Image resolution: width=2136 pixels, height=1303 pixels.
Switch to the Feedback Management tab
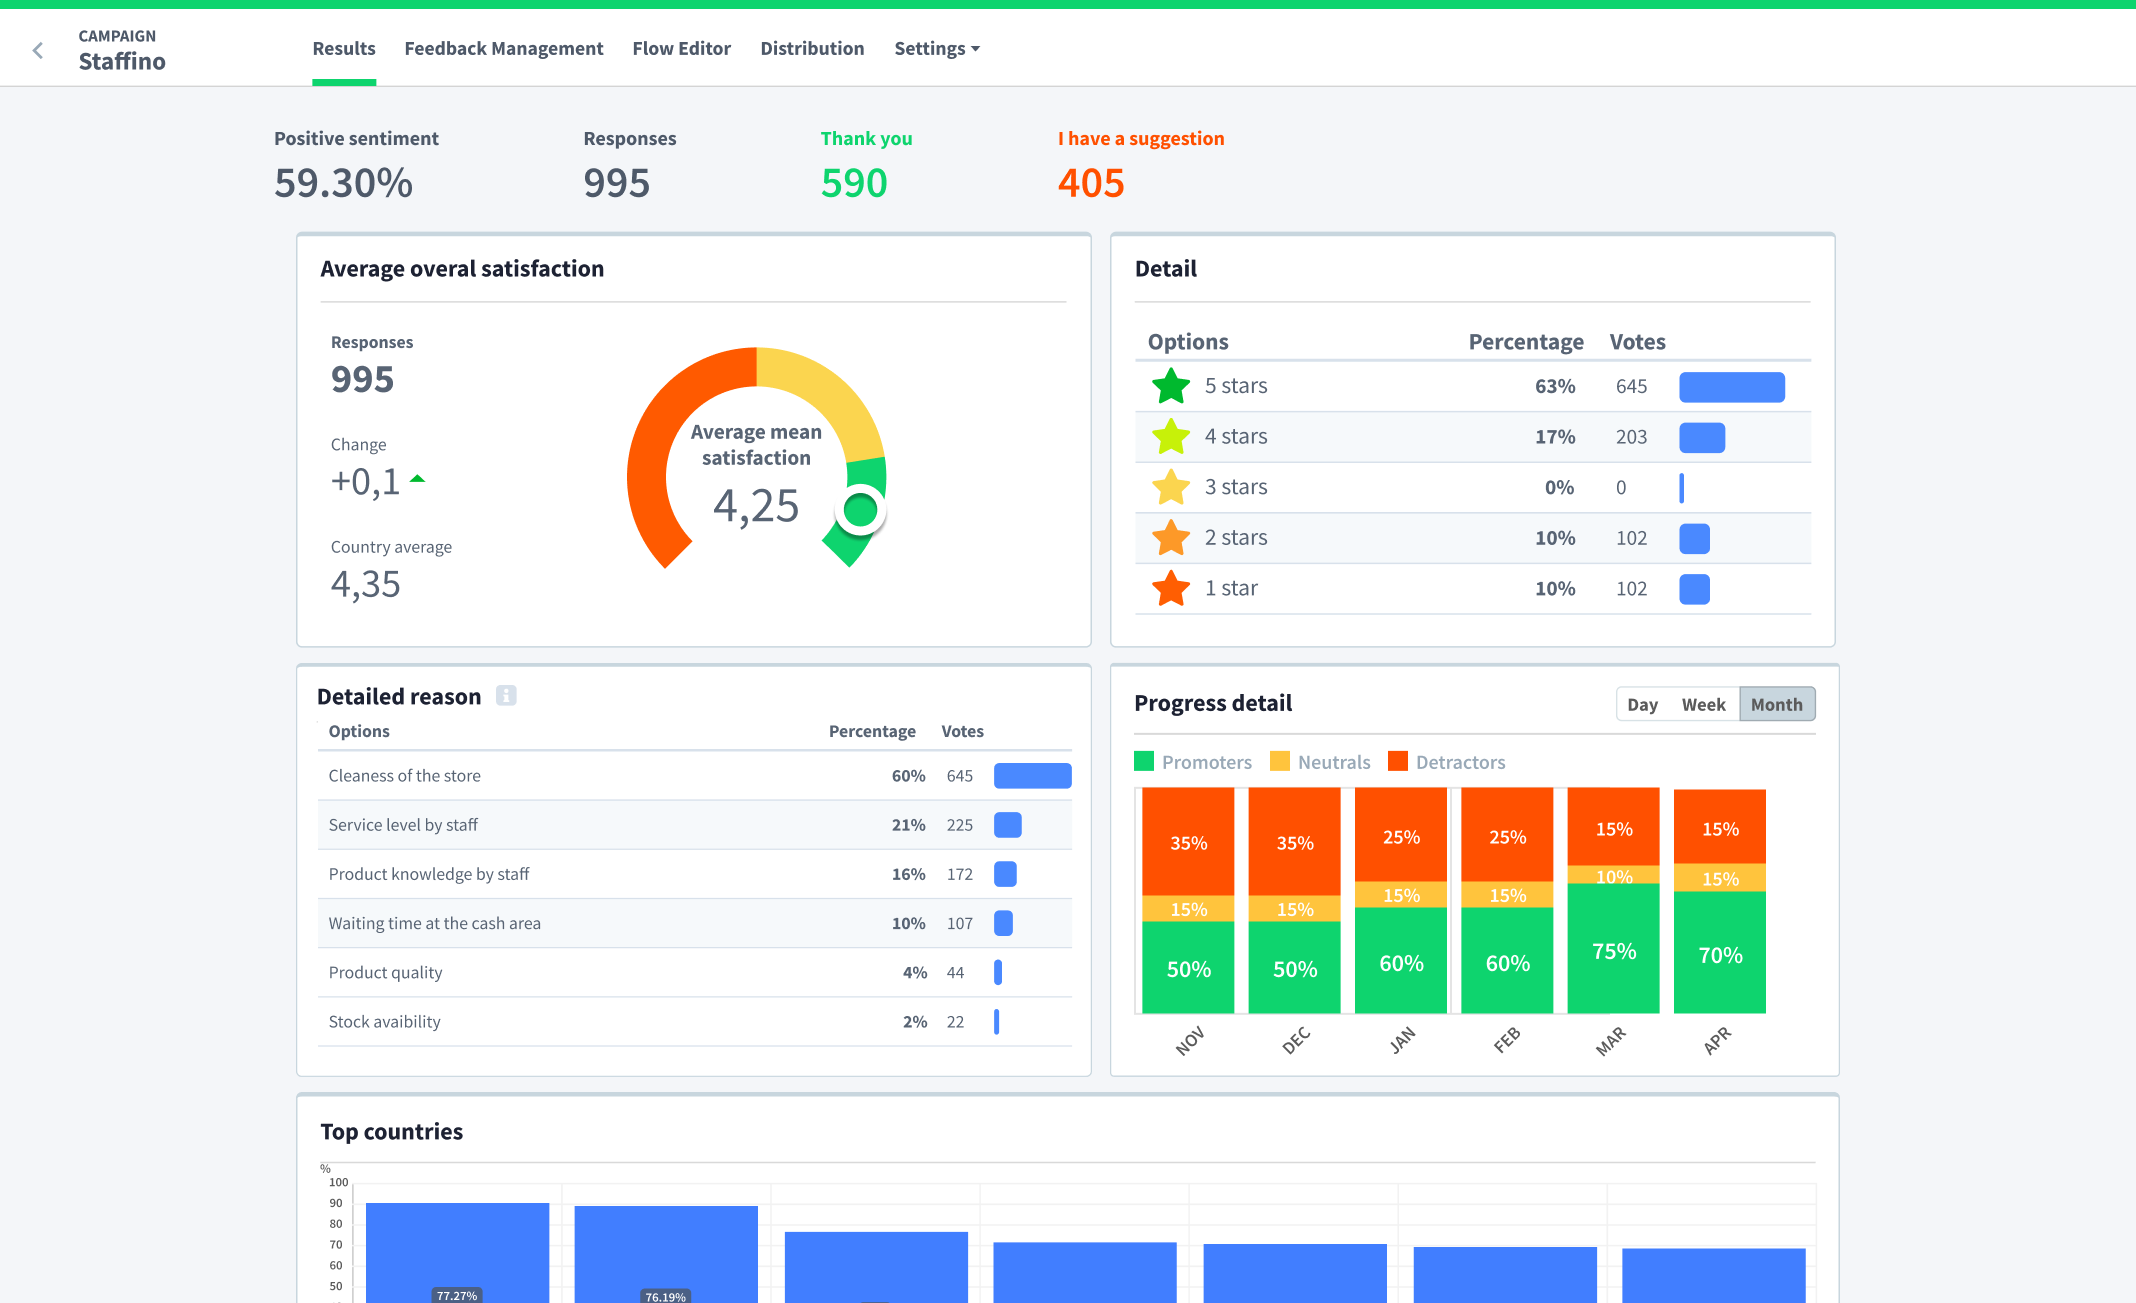point(504,48)
